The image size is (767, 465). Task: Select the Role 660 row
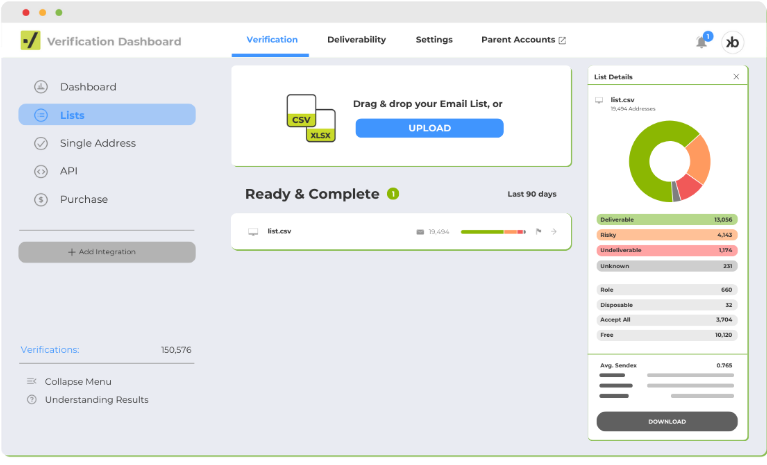667,290
